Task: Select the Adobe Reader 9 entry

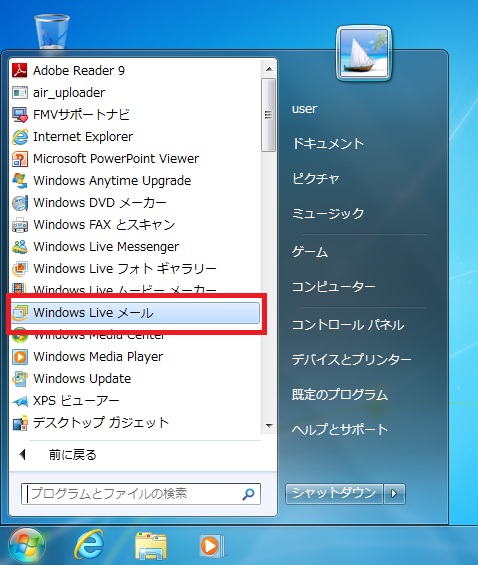Action: [135, 71]
